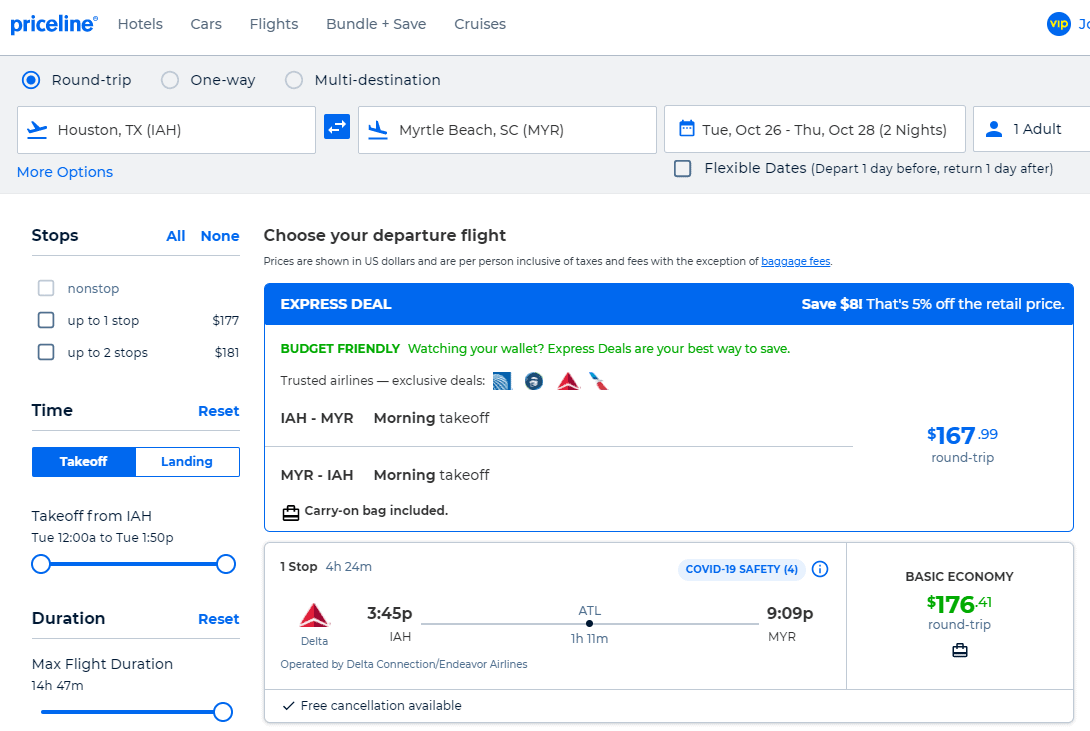Select the One-way trip option
The width and height of the screenshot is (1090, 731).
click(x=170, y=80)
